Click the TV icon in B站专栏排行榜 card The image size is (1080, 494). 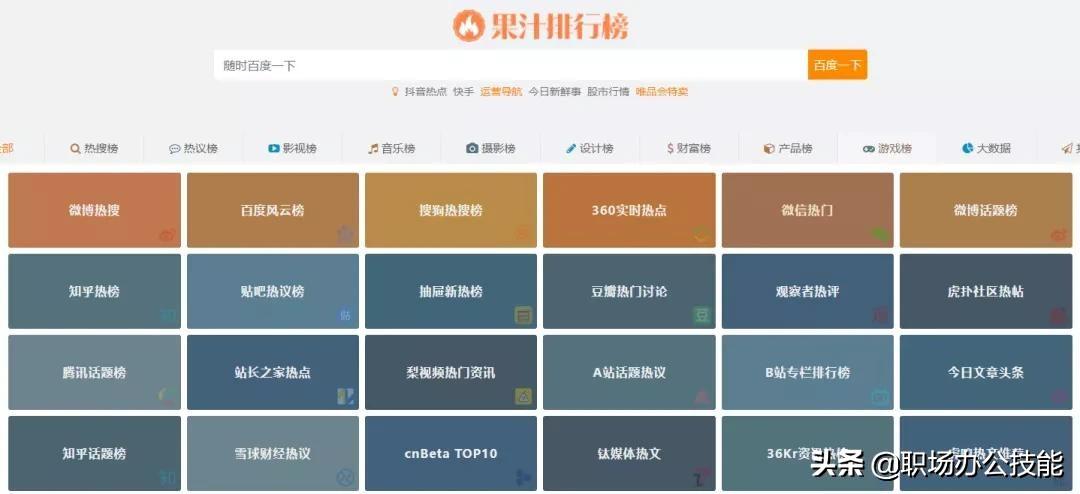[x=880, y=396]
